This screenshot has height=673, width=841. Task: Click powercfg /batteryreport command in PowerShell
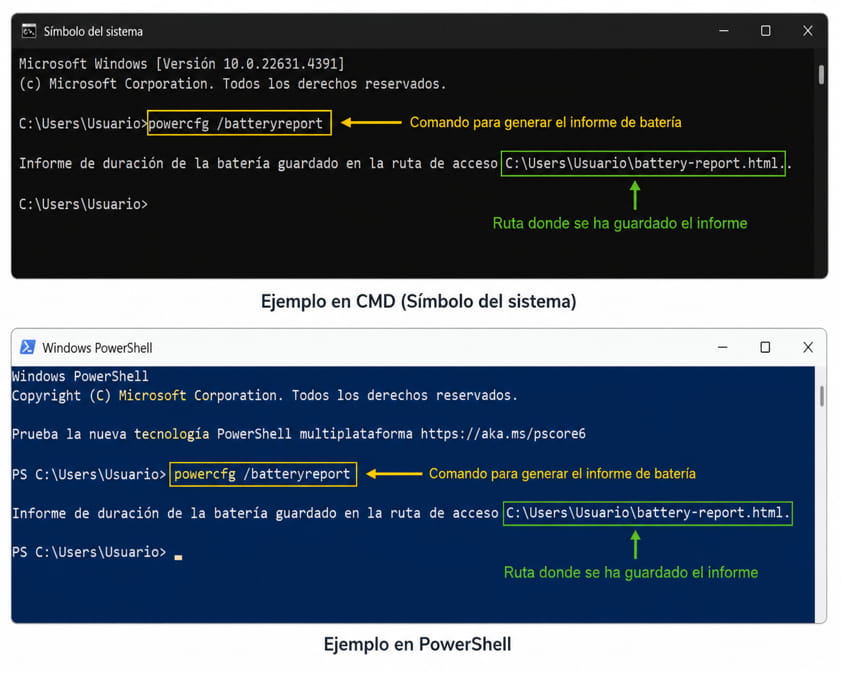pos(262,474)
